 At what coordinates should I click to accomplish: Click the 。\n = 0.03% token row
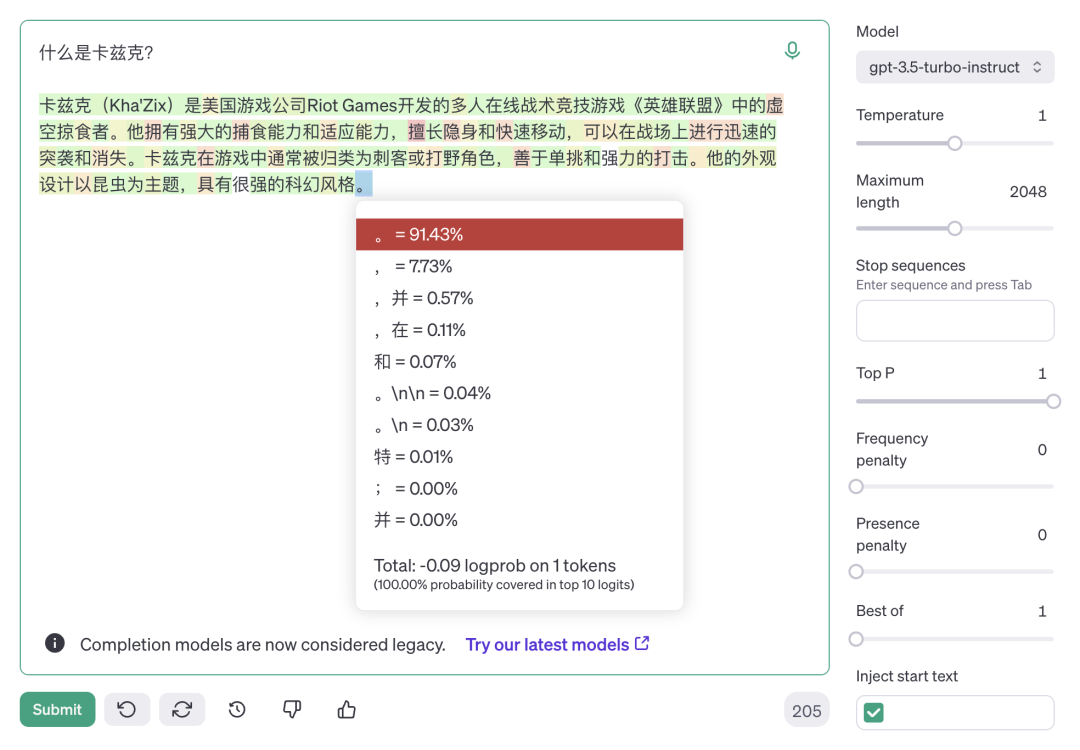[519, 425]
